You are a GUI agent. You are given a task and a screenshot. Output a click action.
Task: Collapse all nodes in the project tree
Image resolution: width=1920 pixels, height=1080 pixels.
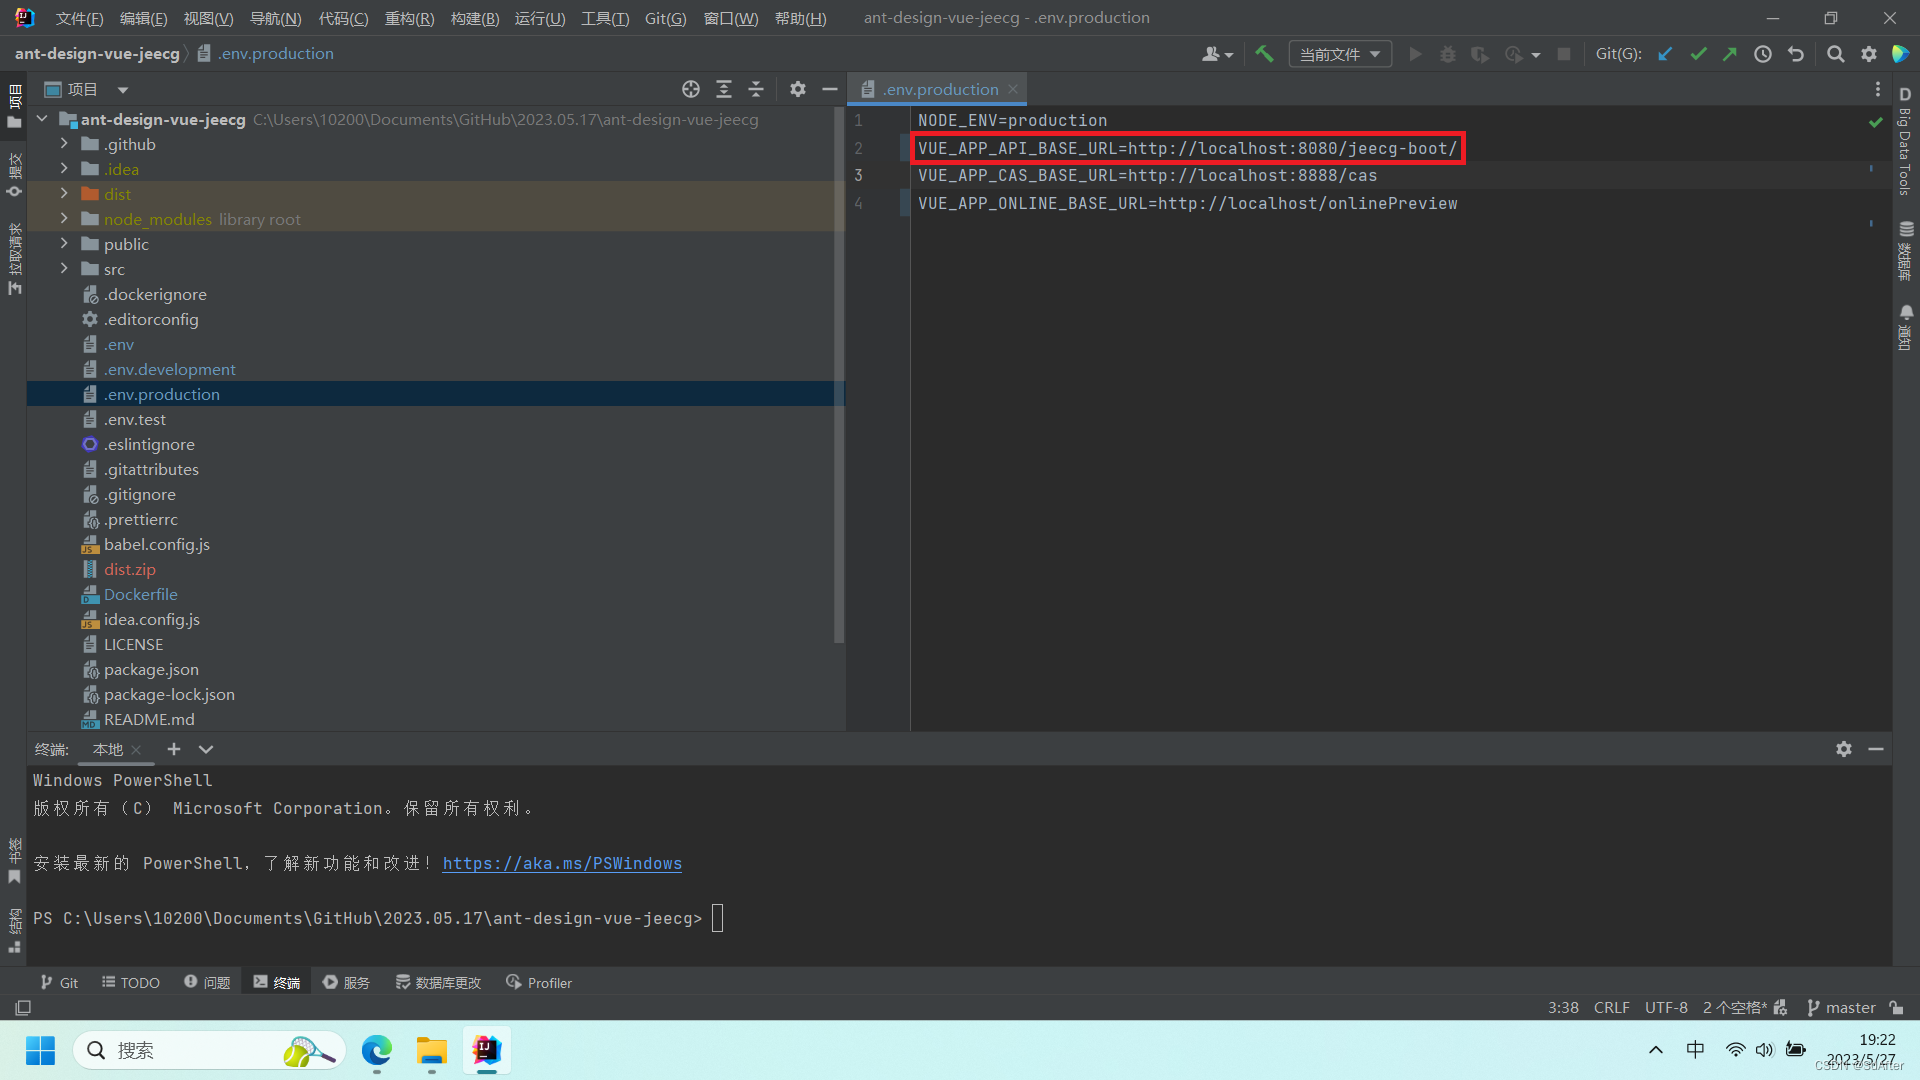756,89
